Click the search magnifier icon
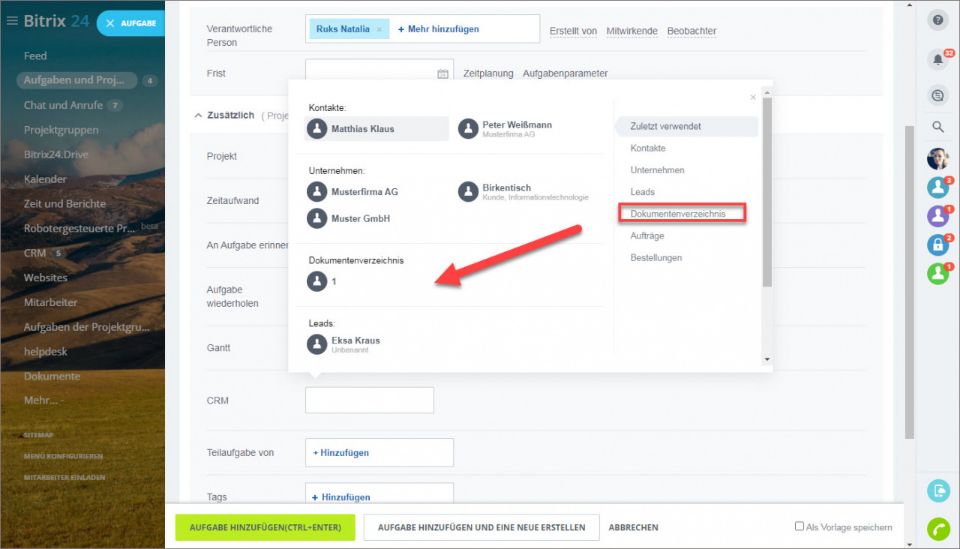The width and height of the screenshot is (960, 549). pos(938,127)
